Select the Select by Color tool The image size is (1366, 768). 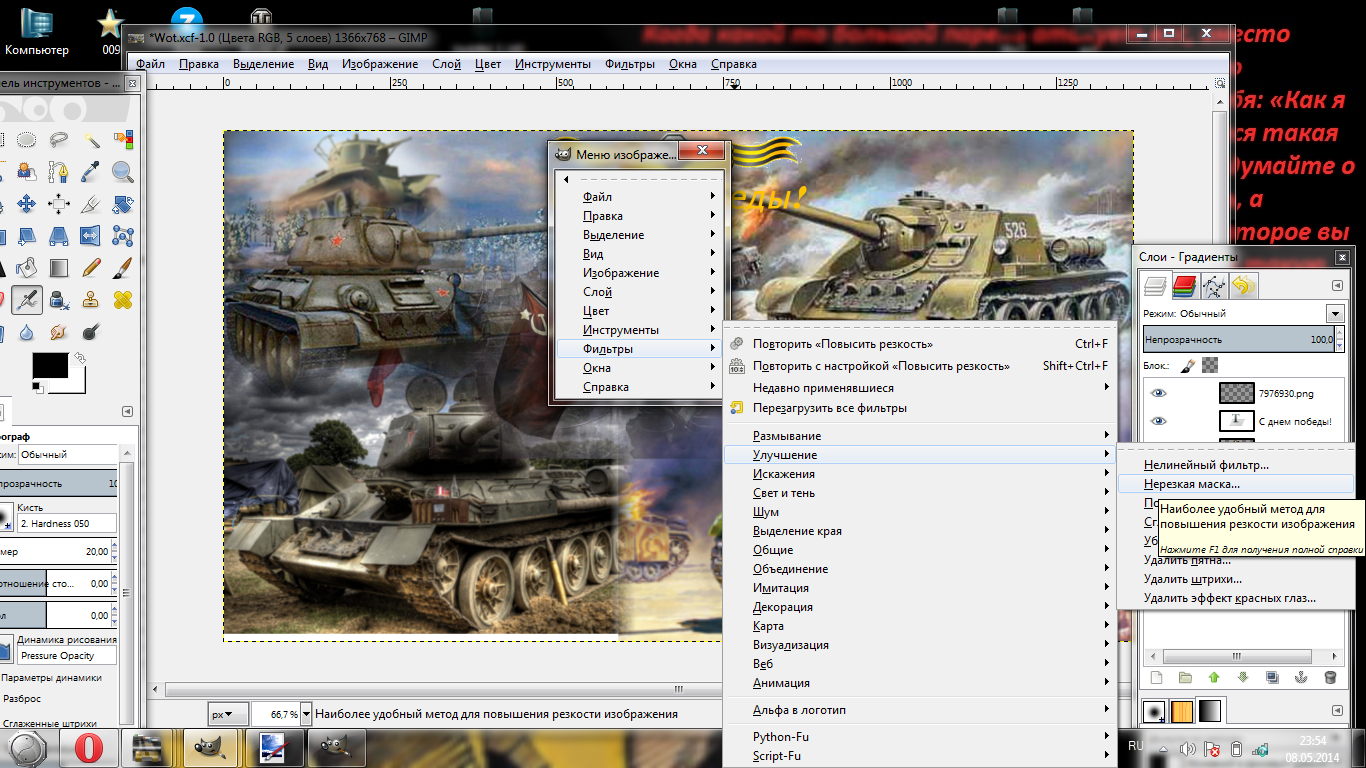(123, 138)
